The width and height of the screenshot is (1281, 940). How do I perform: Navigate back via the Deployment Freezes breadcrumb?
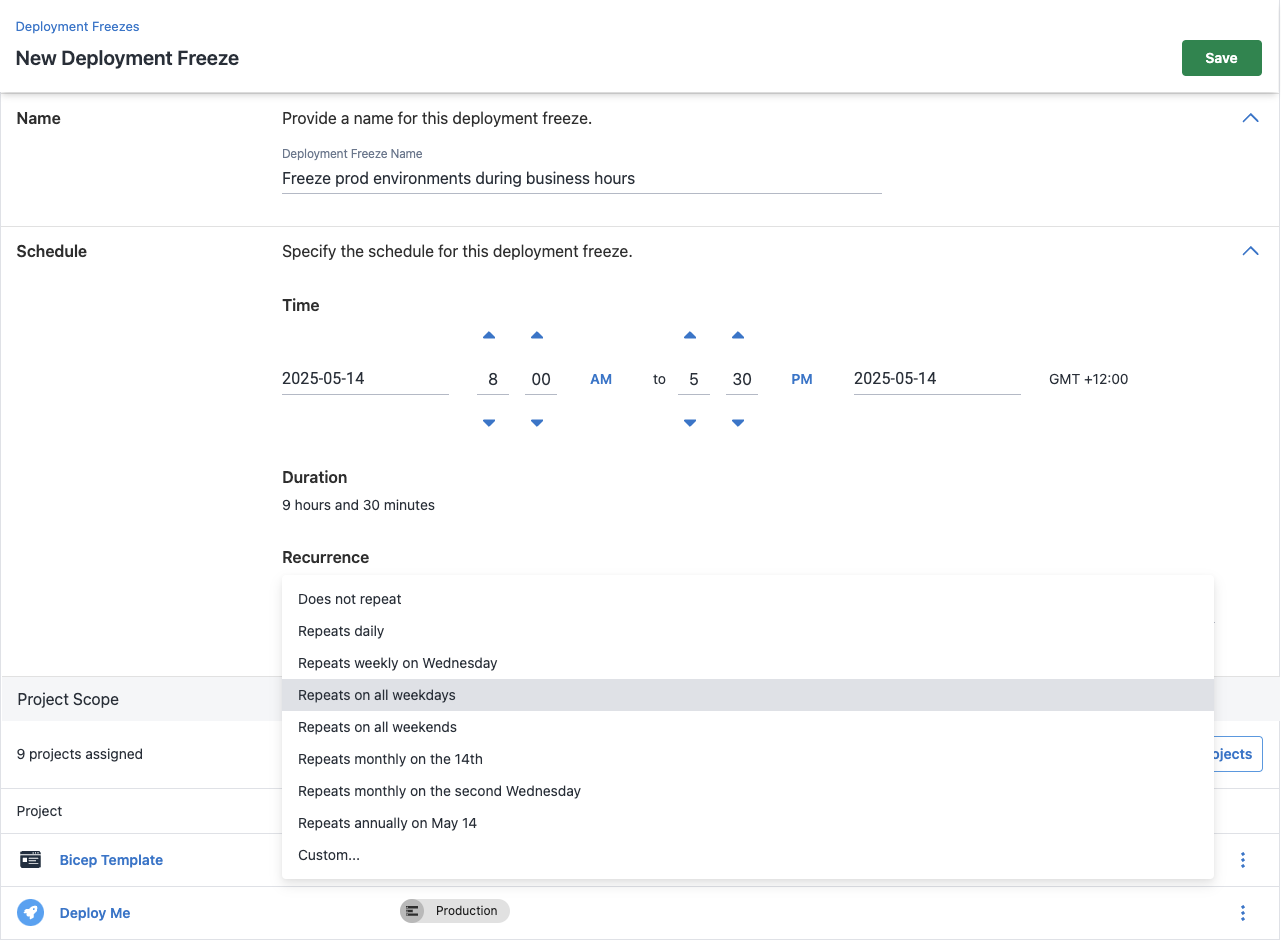click(x=77, y=26)
